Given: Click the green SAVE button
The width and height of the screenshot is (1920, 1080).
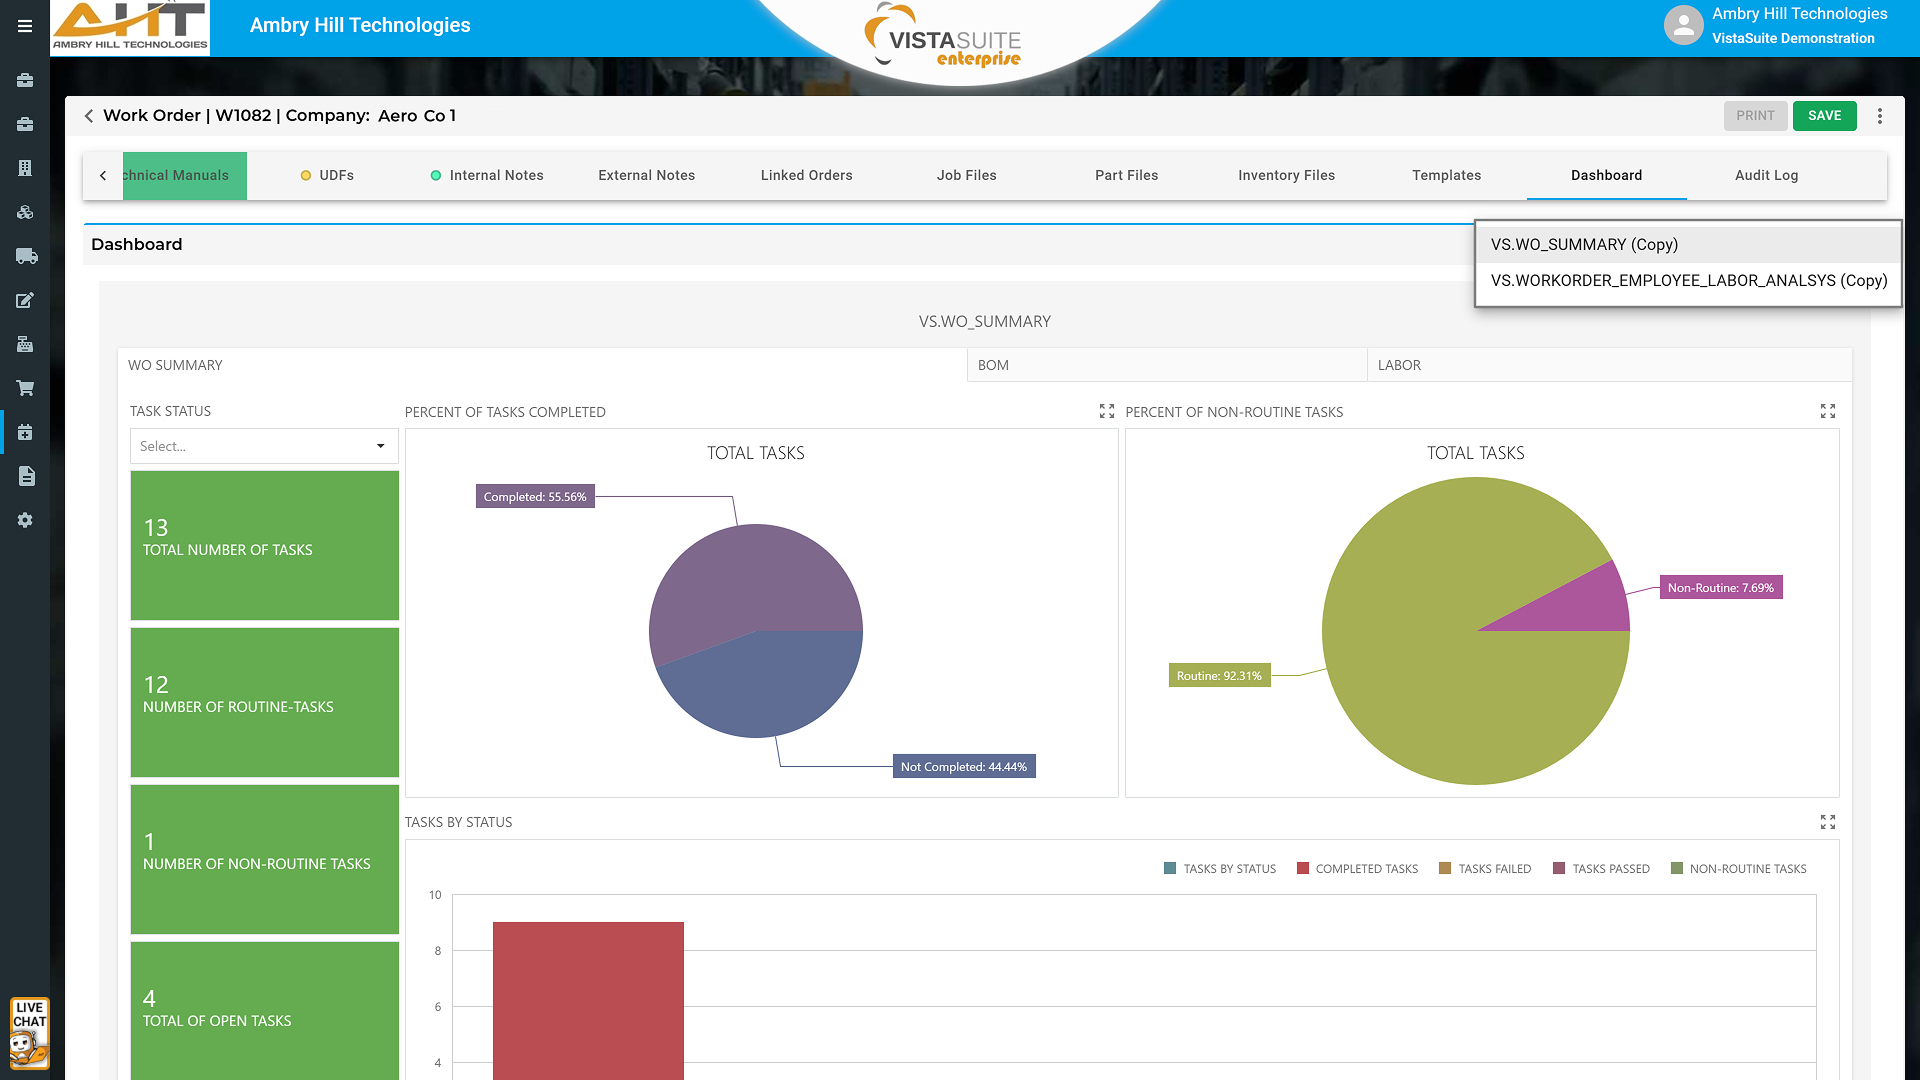Looking at the screenshot, I should point(1824,116).
